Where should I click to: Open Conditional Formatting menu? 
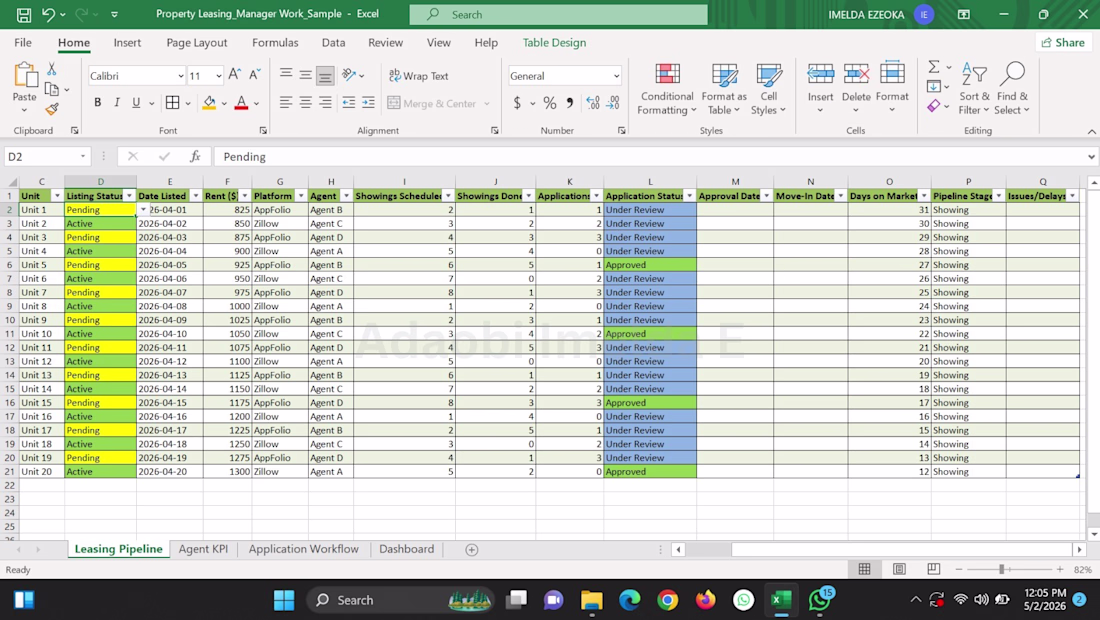[666, 89]
